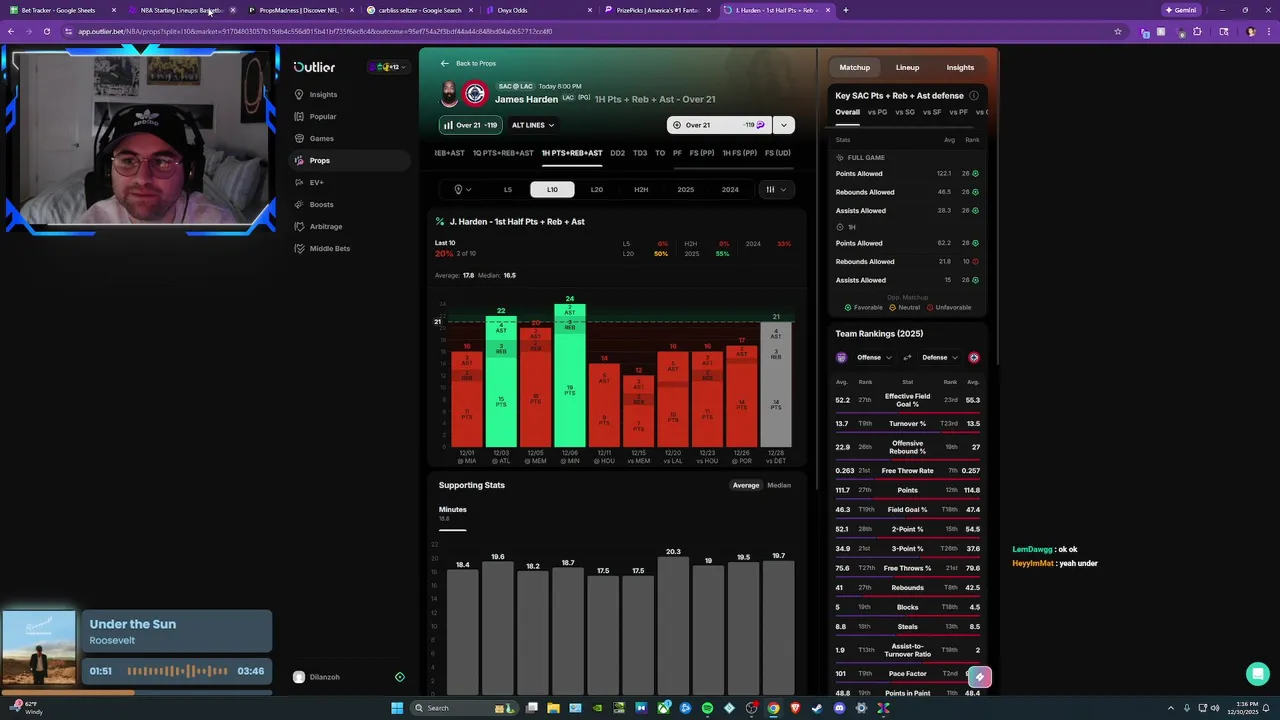This screenshot has width=1280, height=720.
Task: Click the Clippers logo in Team Rankings
Action: (x=974, y=357)
